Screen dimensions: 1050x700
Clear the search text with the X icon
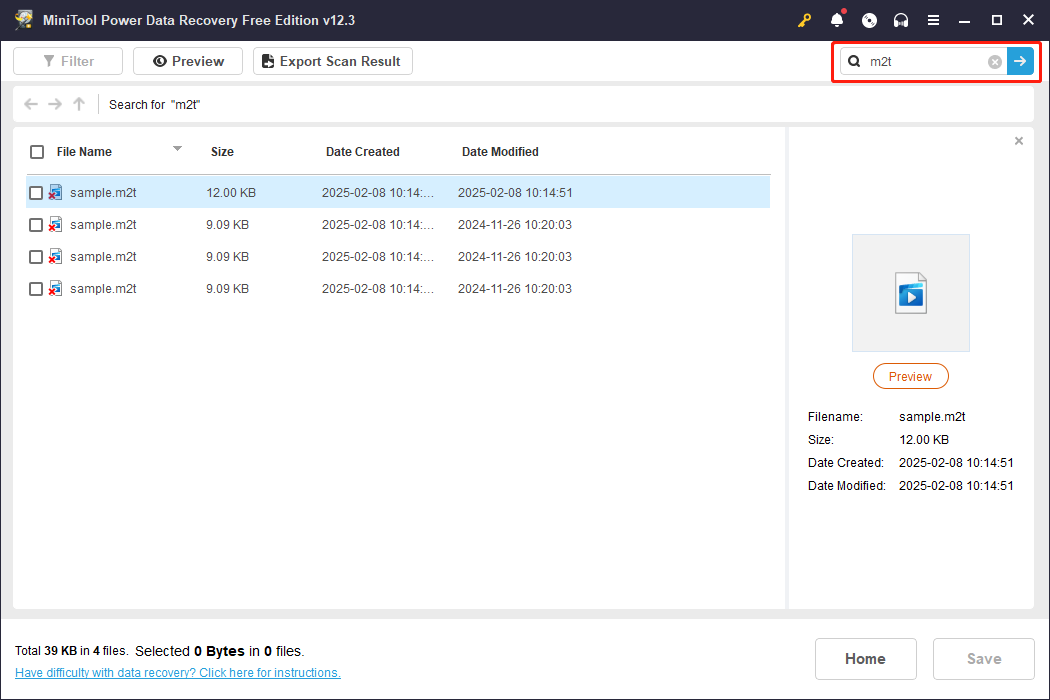995,62
